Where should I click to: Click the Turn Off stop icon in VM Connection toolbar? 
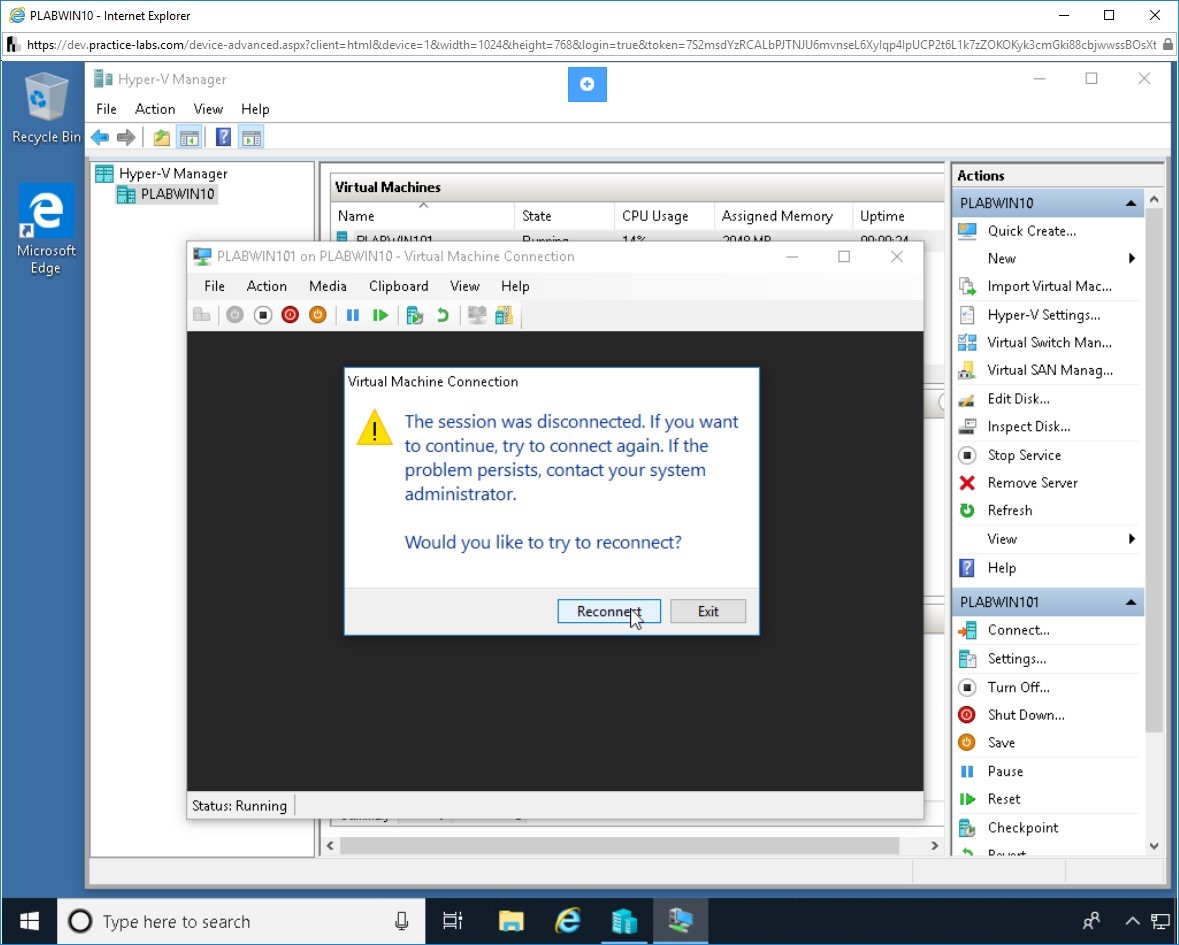[262, 315]
